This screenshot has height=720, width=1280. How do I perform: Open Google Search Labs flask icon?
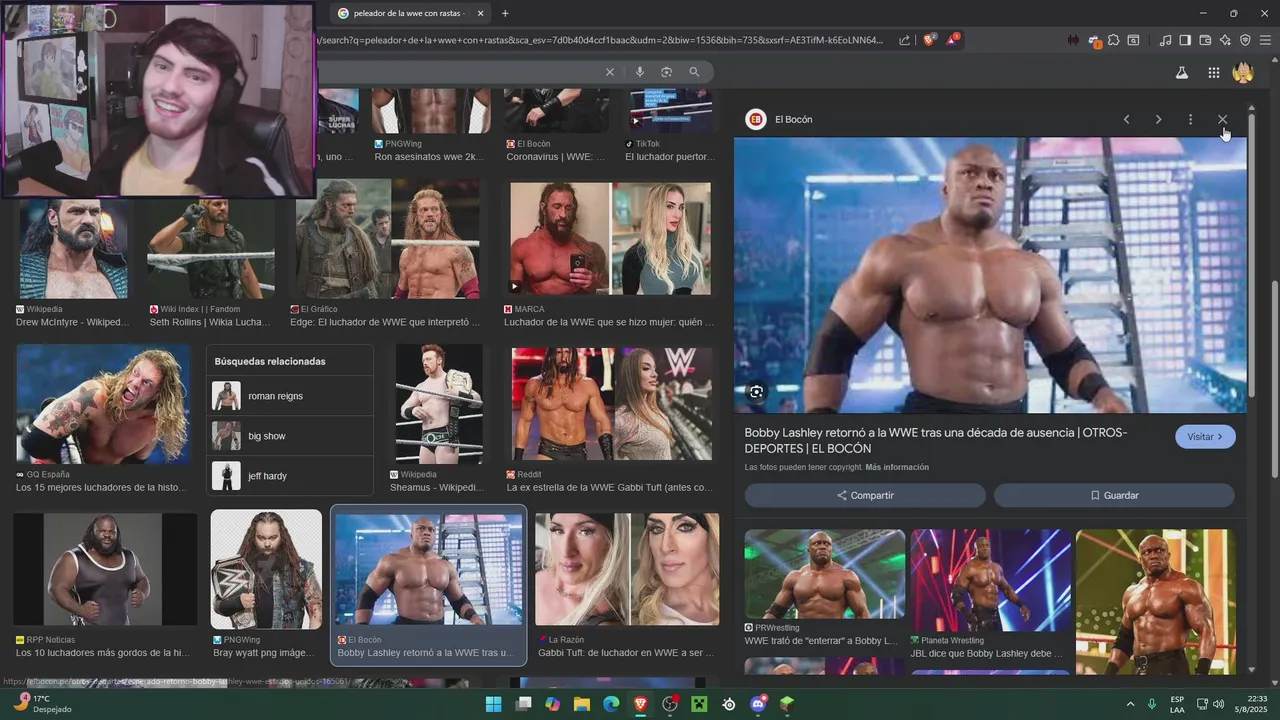1181,72
